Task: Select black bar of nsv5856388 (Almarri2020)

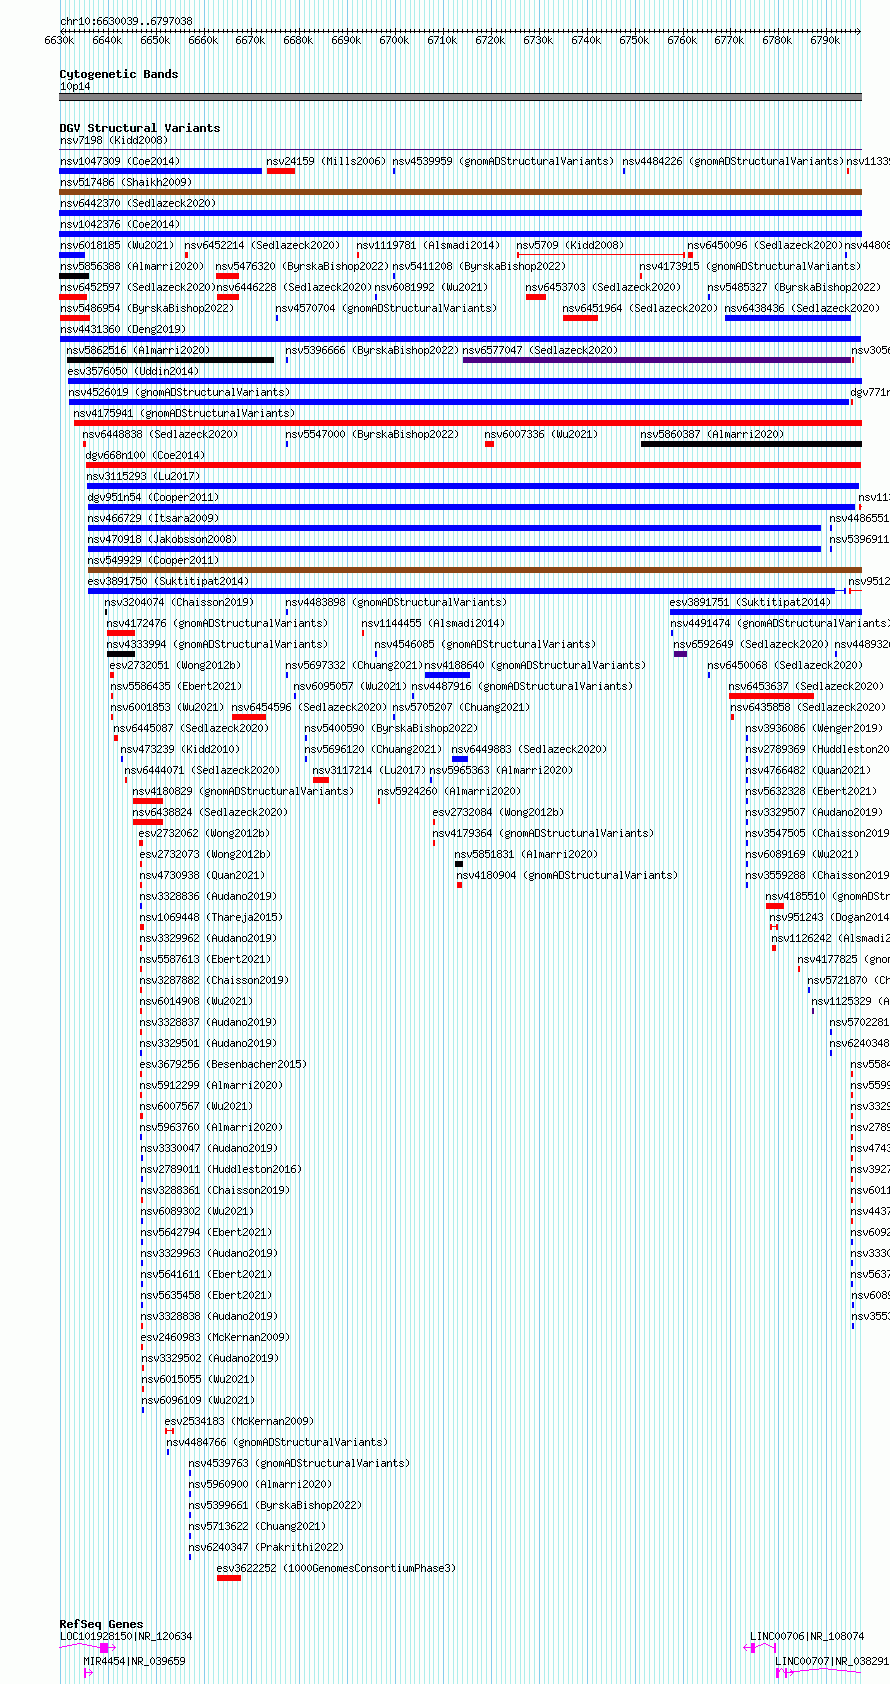Action: (x=74, y=276)
